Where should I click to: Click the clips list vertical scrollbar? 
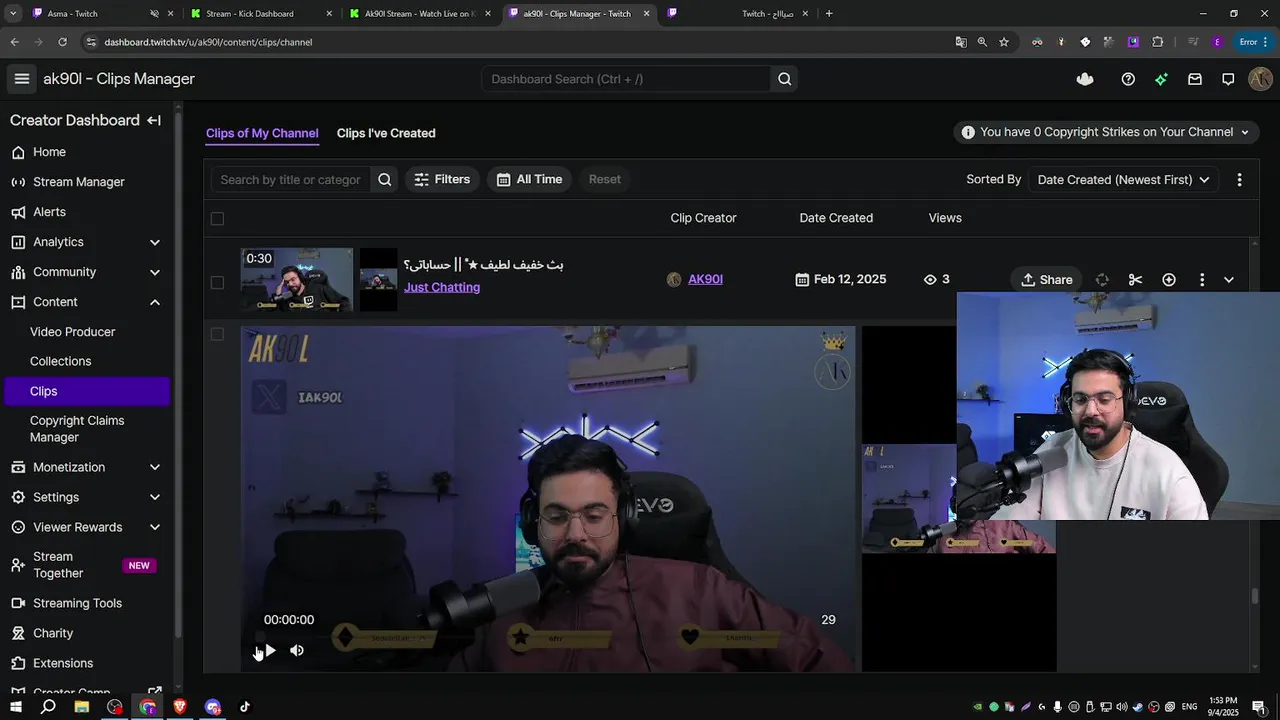[1255, 597]
